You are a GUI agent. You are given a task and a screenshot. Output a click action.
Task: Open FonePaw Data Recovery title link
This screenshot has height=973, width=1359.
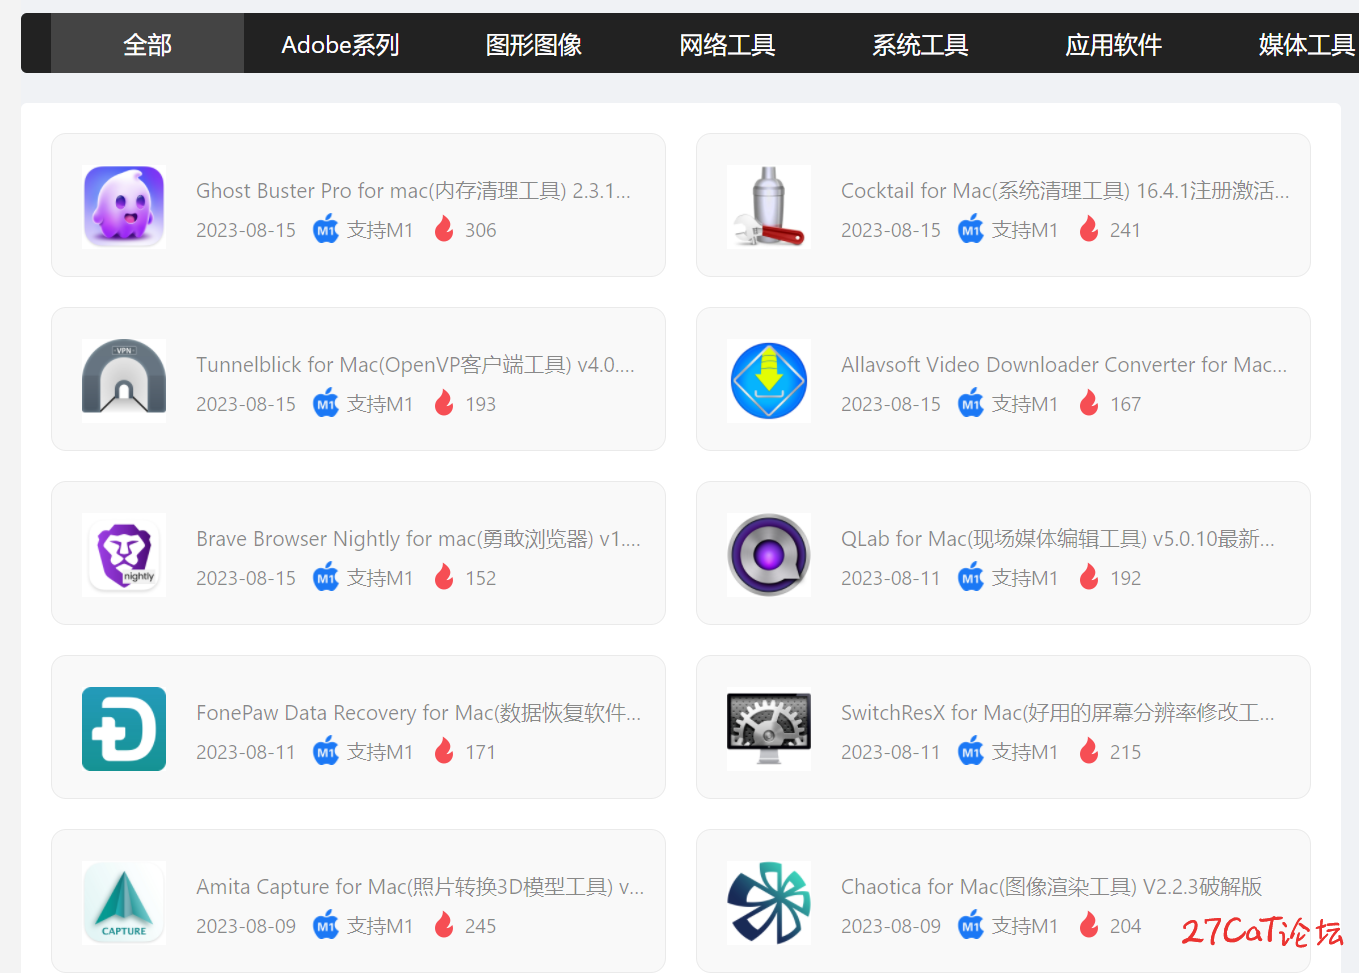click(x=418, y=712)
